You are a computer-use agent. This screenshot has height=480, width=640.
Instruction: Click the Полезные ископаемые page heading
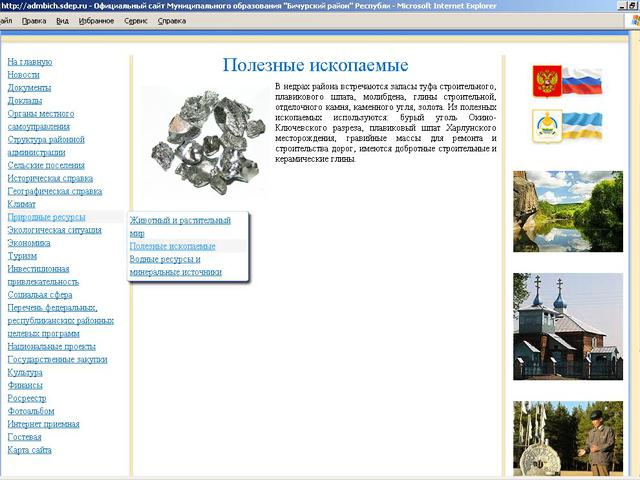coord(316,65)
